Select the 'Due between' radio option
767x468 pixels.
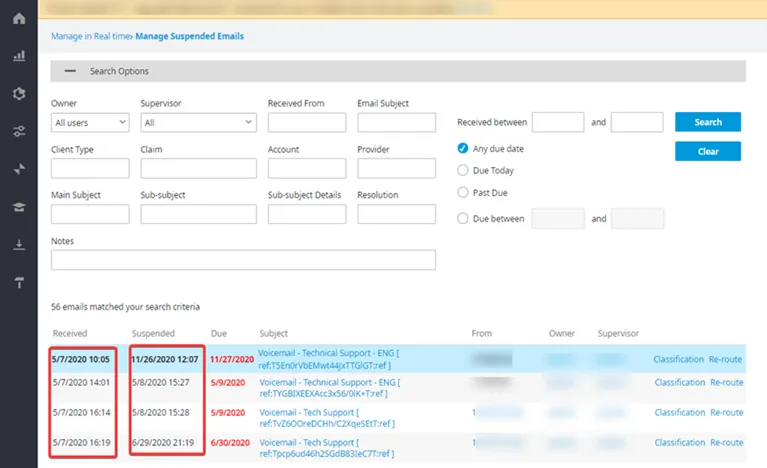[x=462, y=218]
